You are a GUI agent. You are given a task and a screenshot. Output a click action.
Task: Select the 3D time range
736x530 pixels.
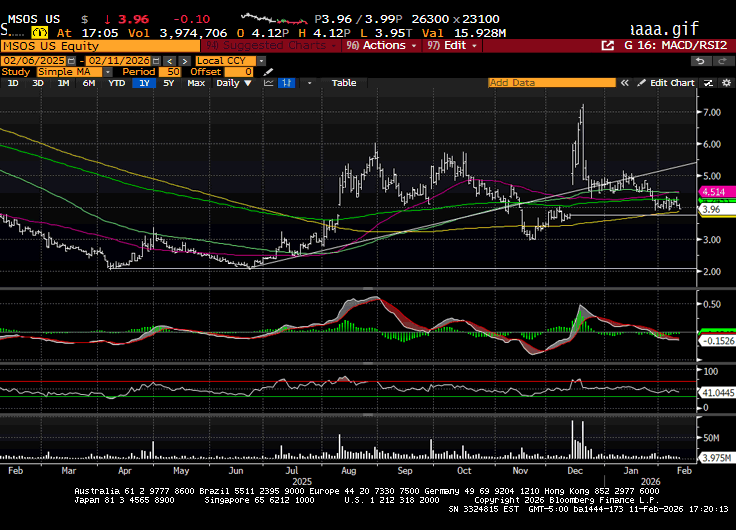pos(38,83)
